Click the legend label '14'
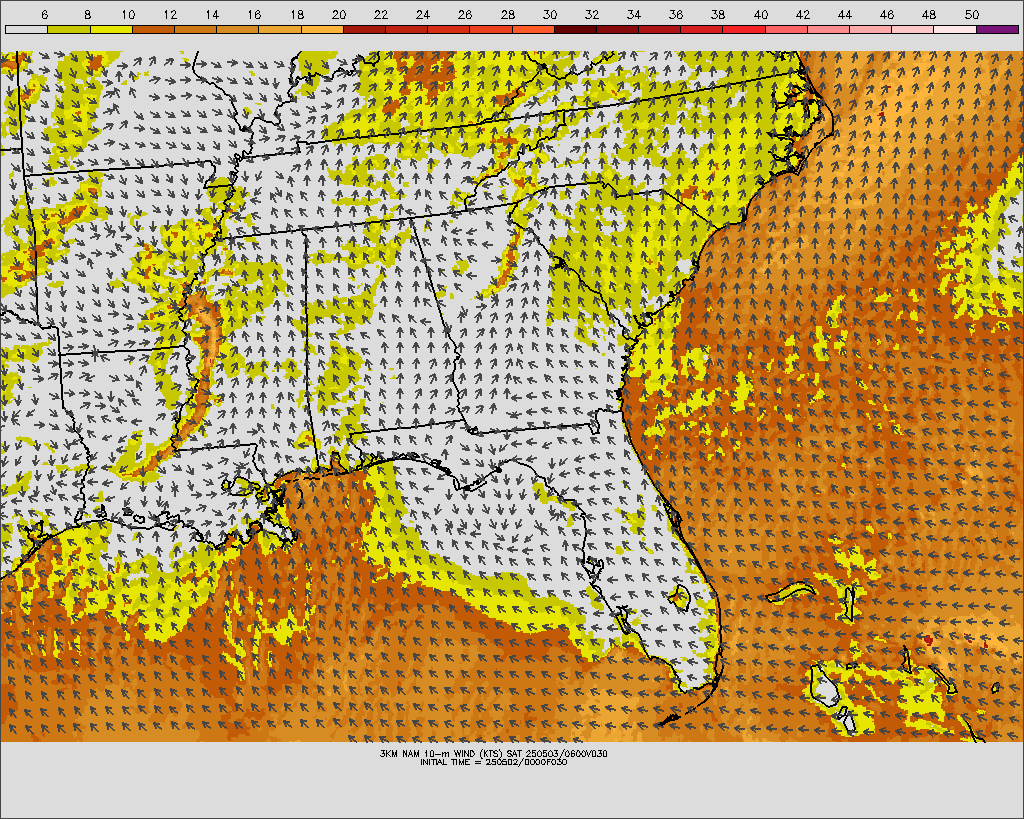The image size is (1024, 819). [212, 14]
